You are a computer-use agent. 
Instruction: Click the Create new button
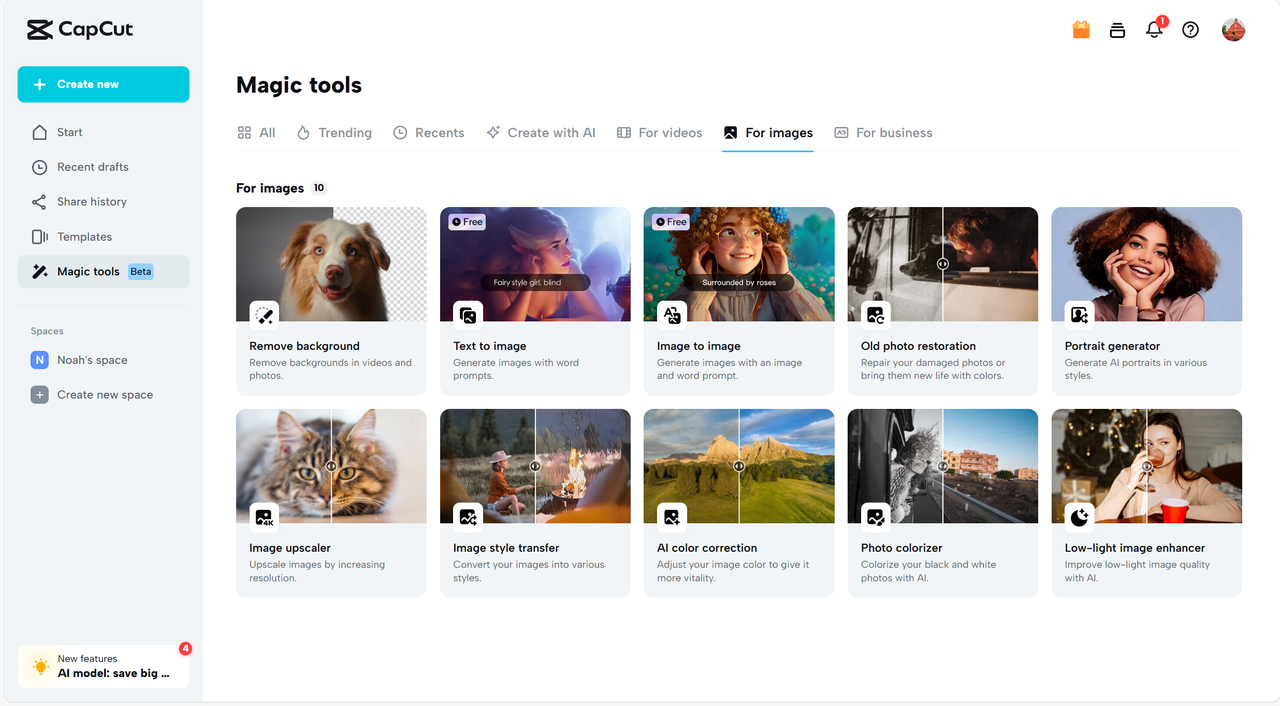(103, 84)
